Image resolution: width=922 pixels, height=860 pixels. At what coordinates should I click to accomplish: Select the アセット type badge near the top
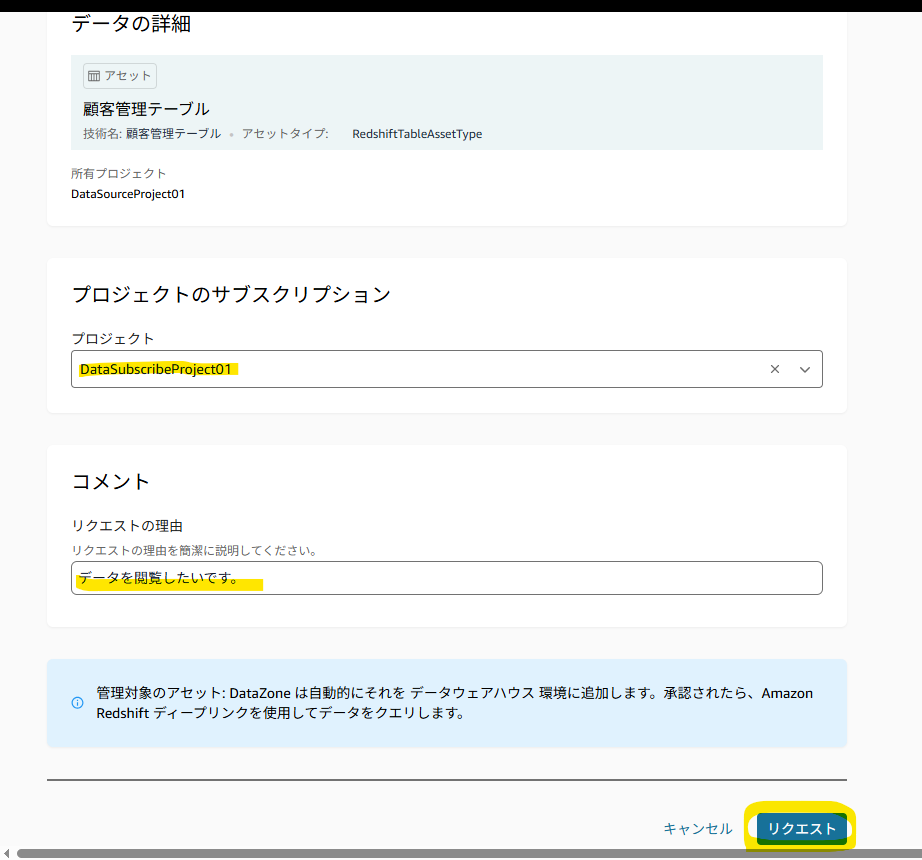point(119,75)
